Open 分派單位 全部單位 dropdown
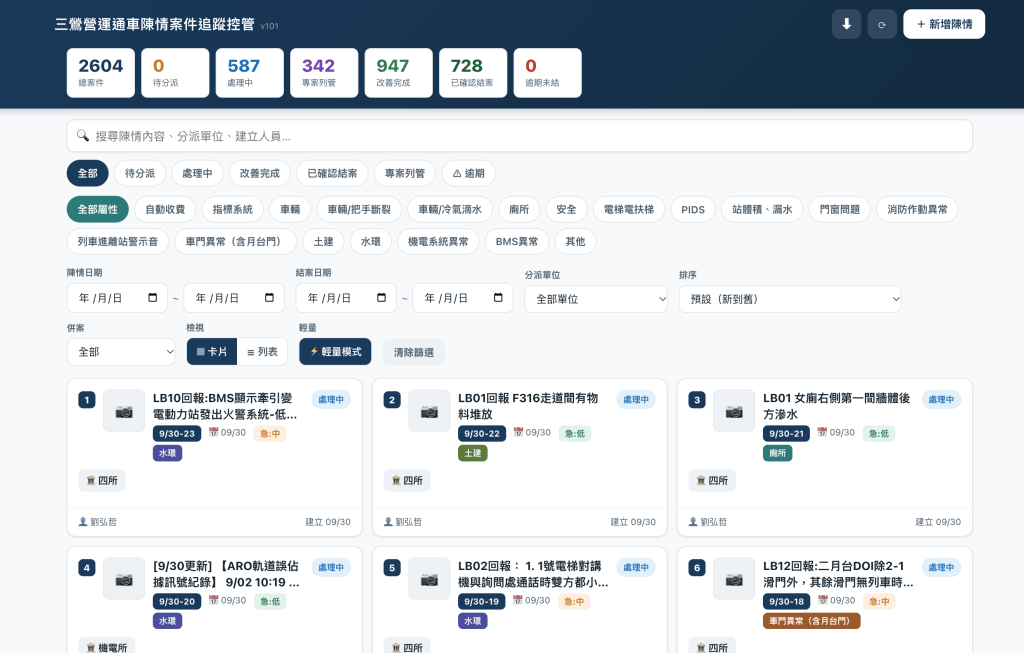 (596, 299)
